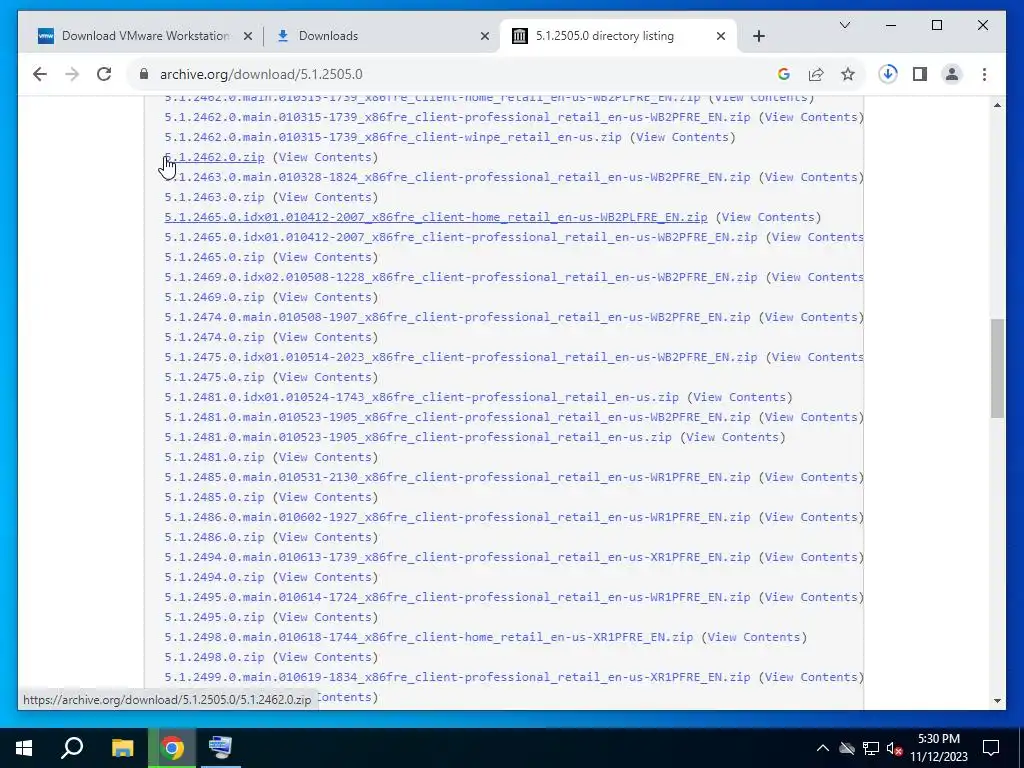Download 5.1.2462.0.zip file

214,157
